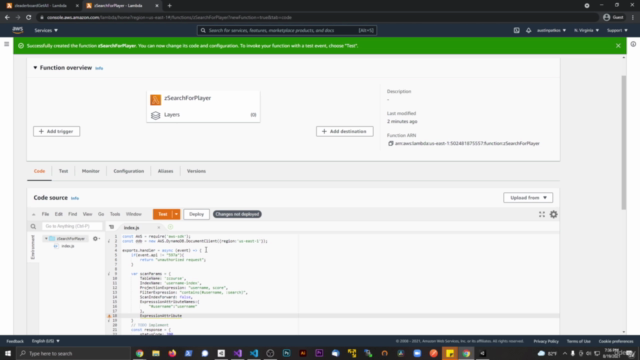Open the N. Virginia region selector
Screen dimensions: 640x360
click(587, 30)
